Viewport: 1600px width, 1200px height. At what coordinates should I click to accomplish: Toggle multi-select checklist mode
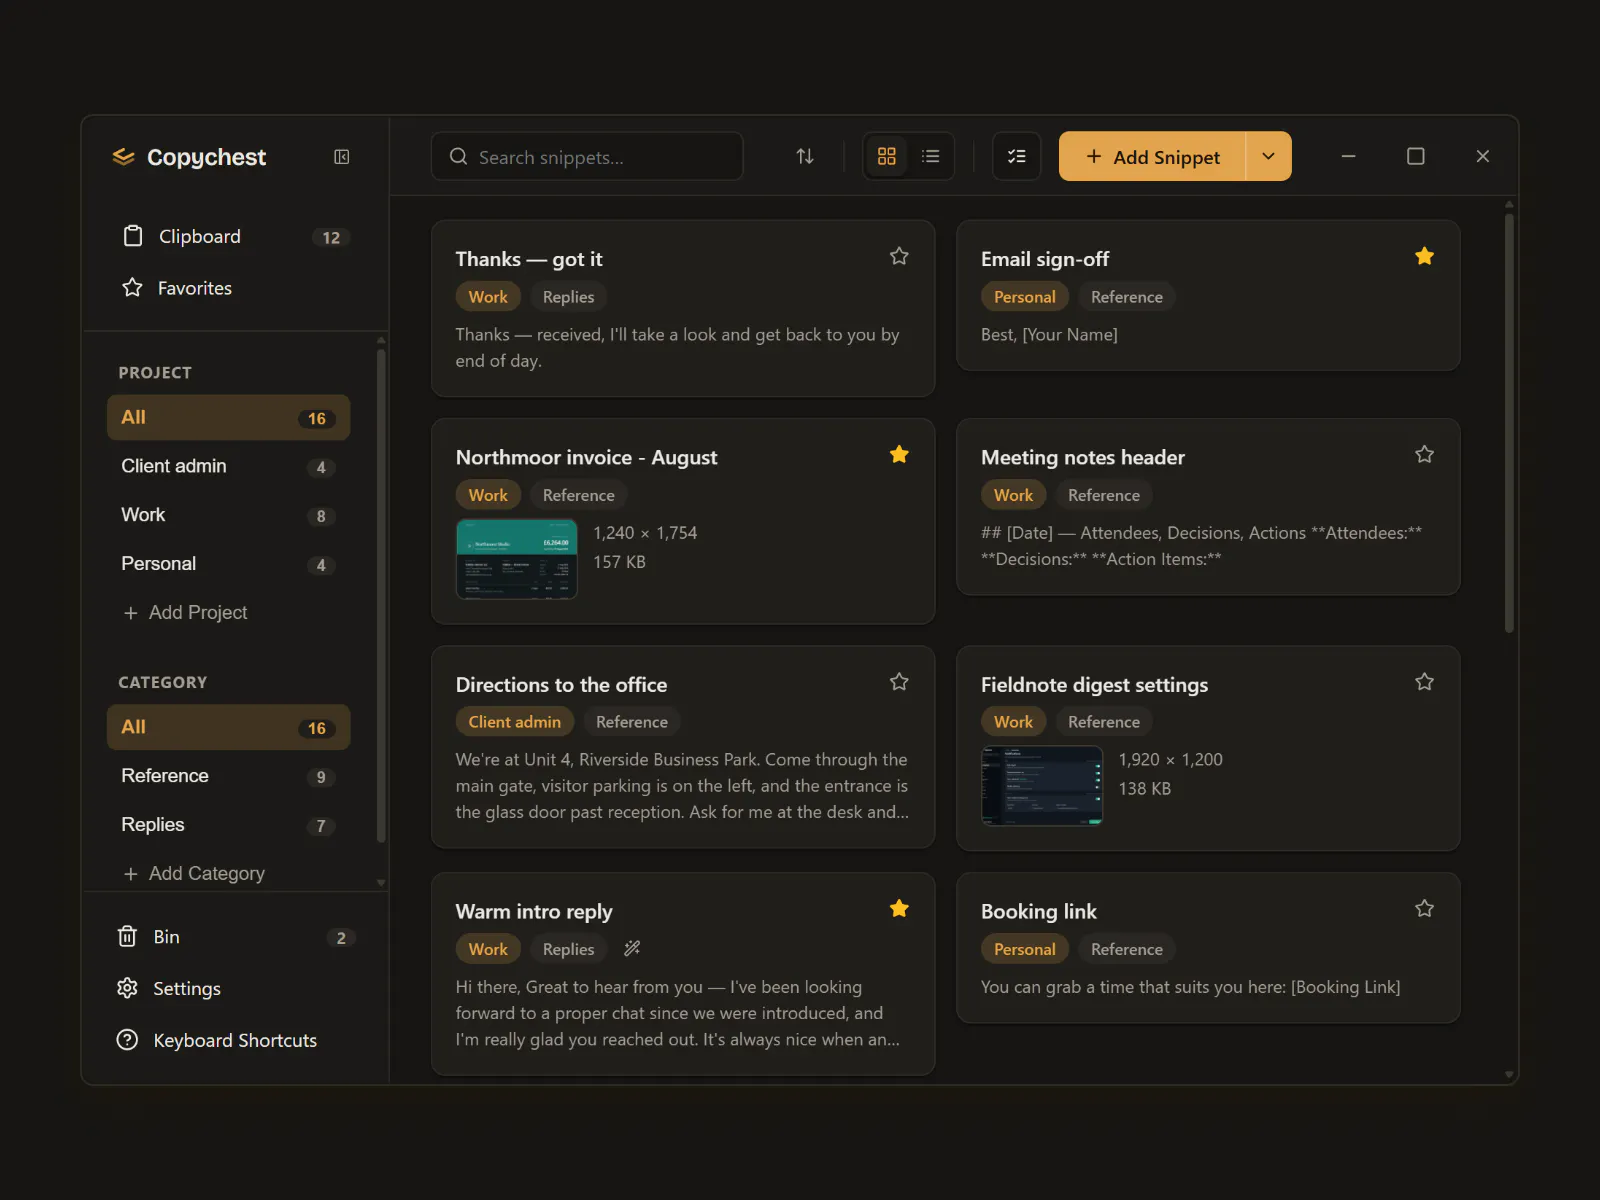[x=1017, y=156]
